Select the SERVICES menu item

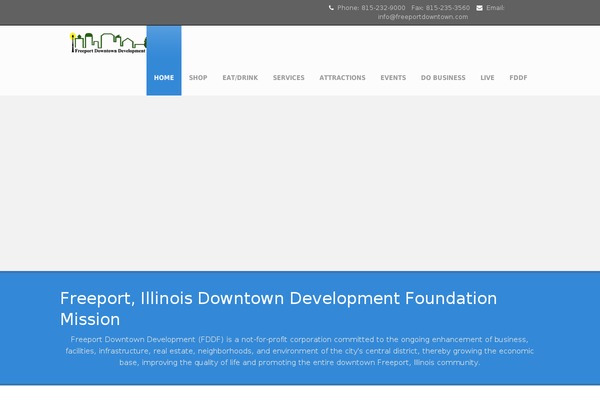289,77
